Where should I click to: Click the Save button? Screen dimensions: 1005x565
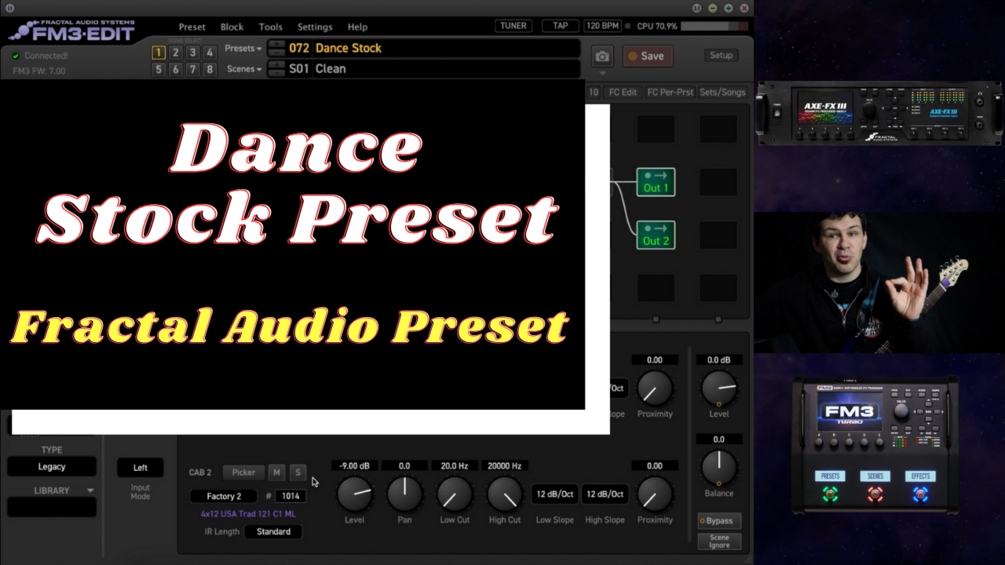click(x=647, y=56)
